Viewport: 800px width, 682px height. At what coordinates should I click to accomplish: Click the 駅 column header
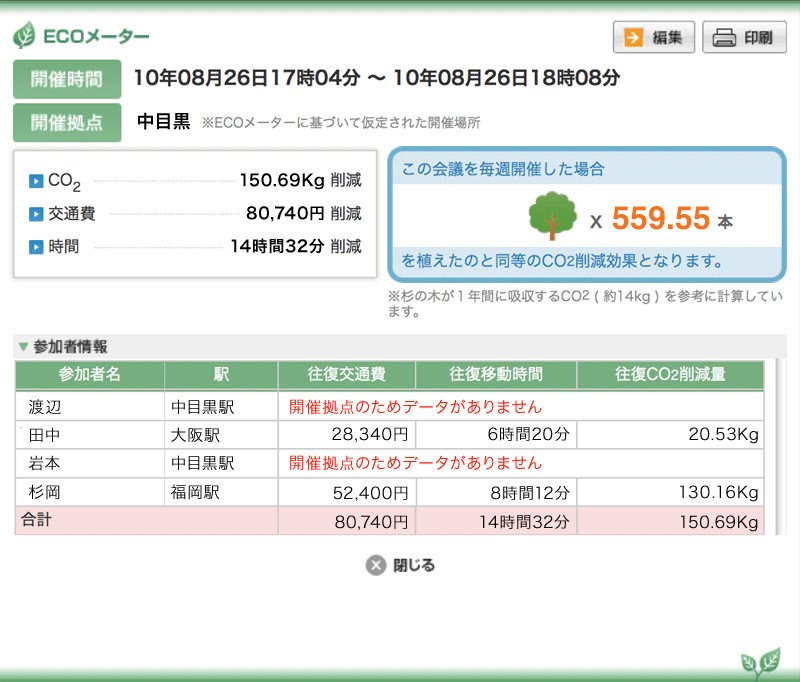coord(221,375)
